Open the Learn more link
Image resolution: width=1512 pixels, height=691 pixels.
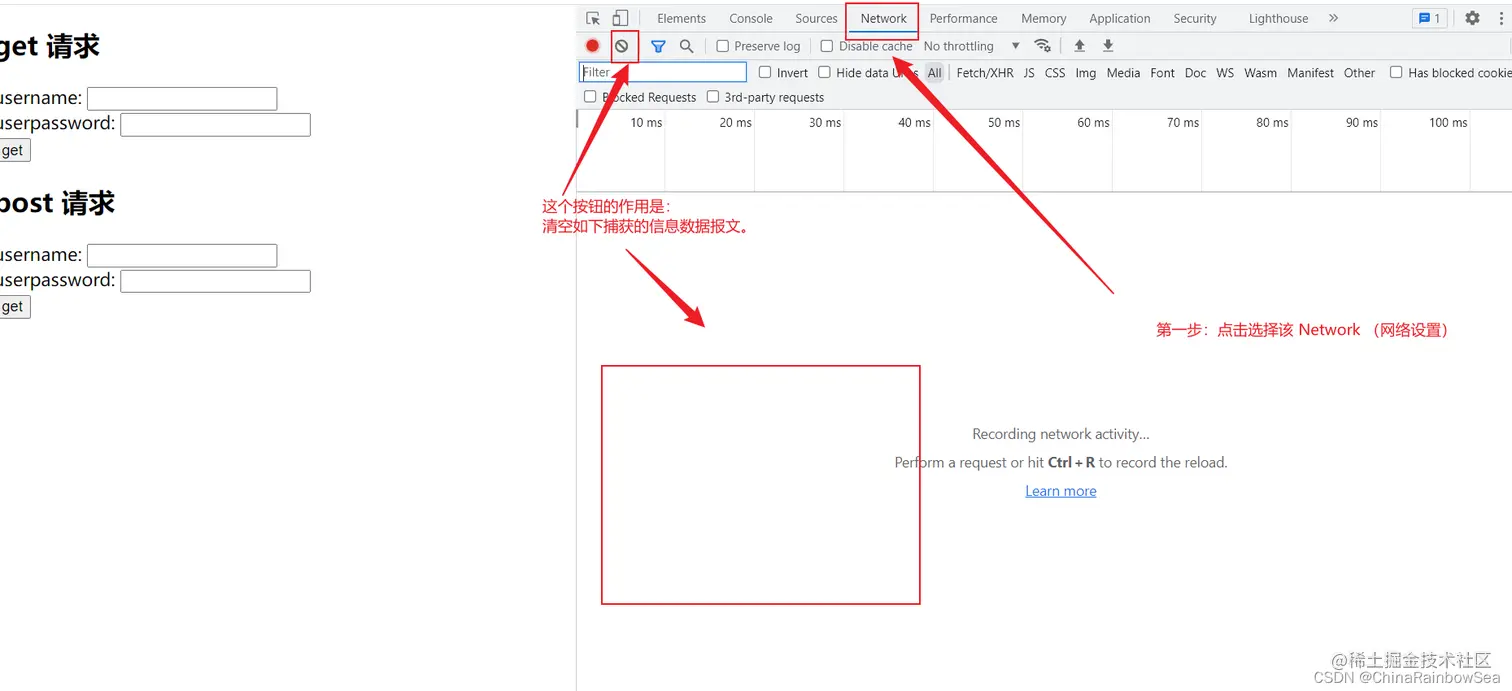[1061, 491]
